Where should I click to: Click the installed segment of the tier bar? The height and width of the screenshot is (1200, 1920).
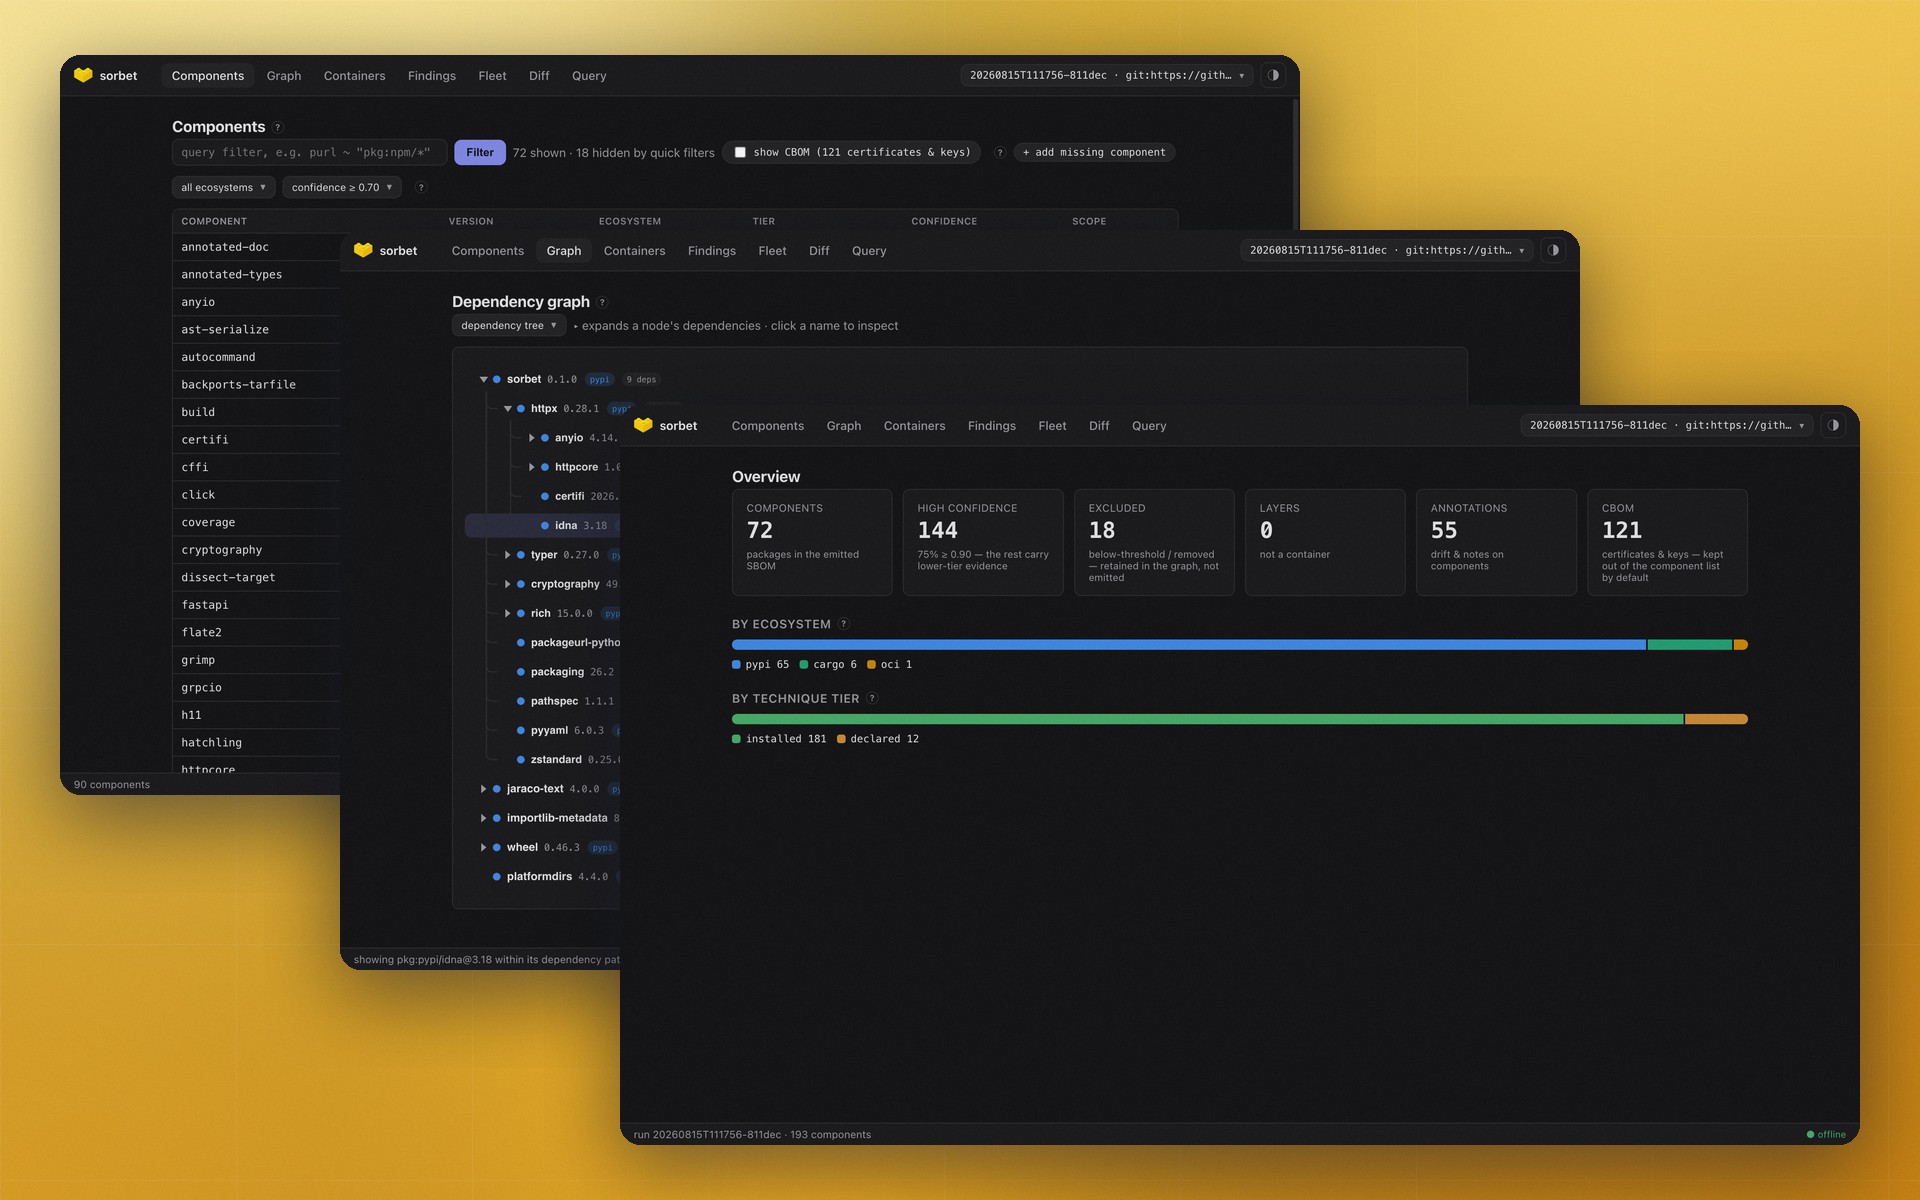click(1208, 719)
